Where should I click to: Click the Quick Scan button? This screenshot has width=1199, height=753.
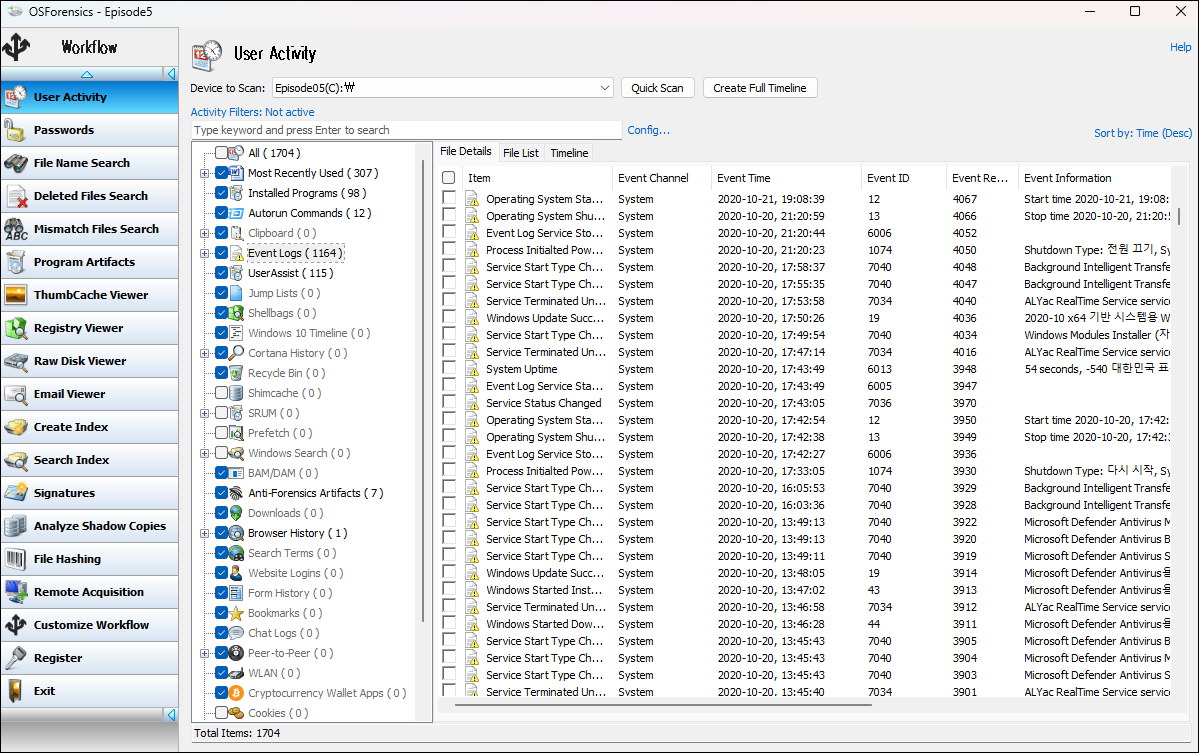tap(658, 88)
